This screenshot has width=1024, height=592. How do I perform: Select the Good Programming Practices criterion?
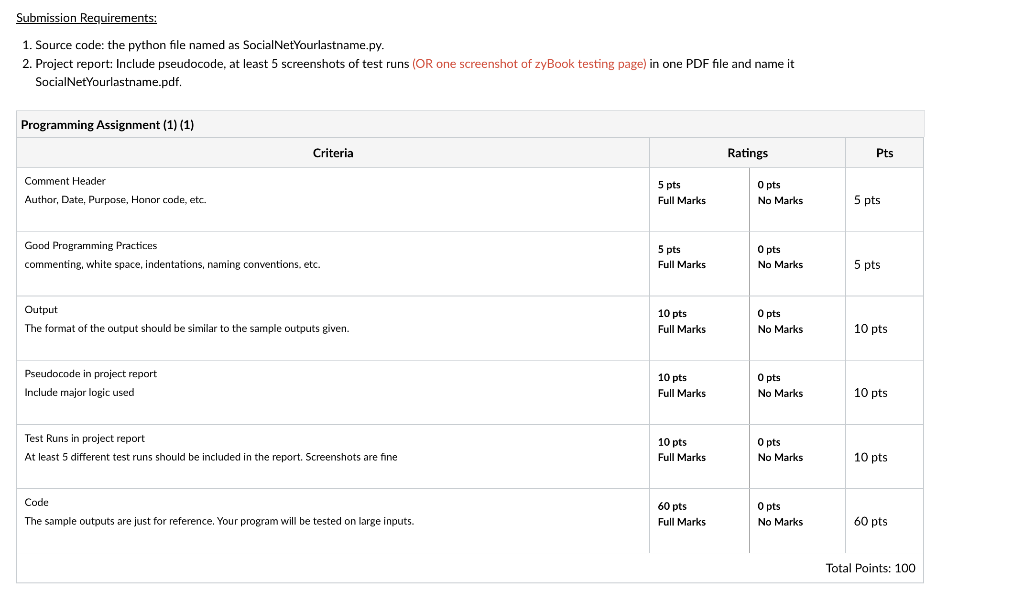[x=90, y=245]
